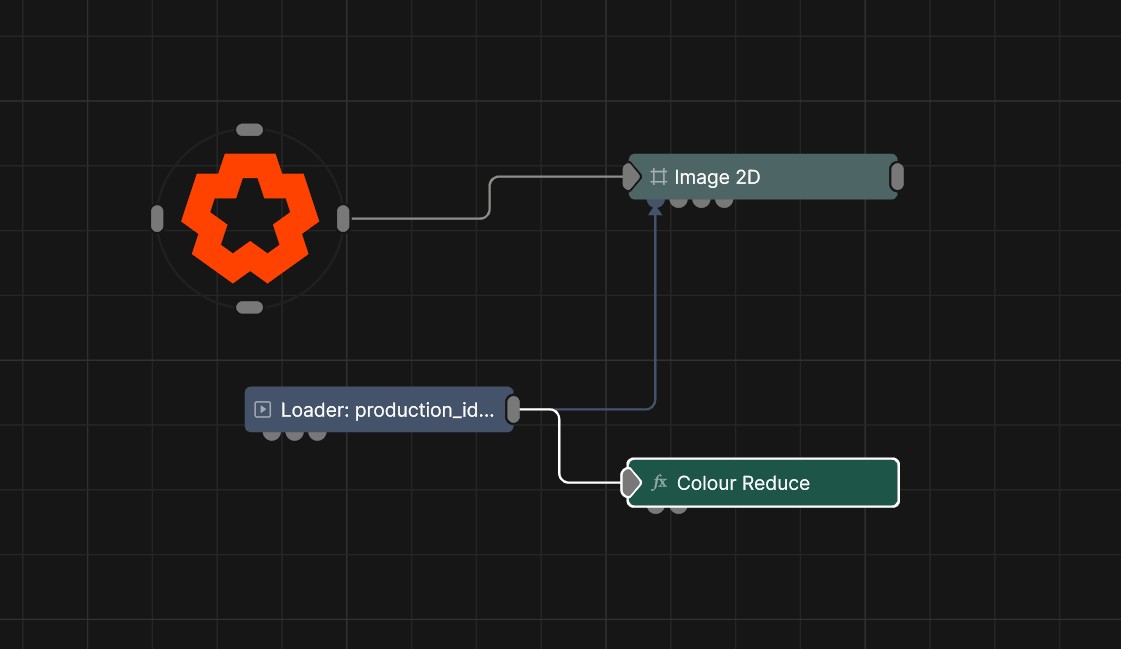Click the Loader node's output port
Image resolution: width=1121 pixels, height=649 pixels.
tap(513, 409)
